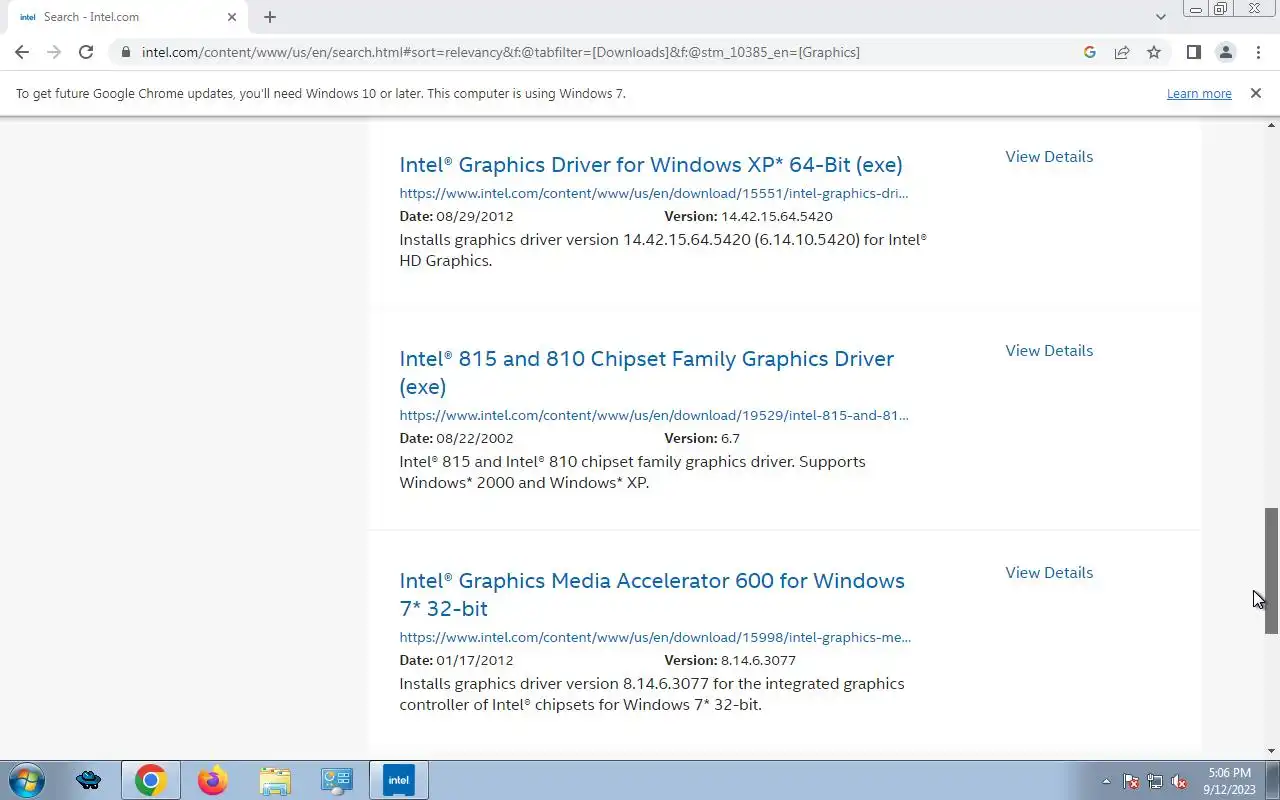Open the taskbar clock and date
The height and width of the screenshot is (800, 1280).
(x=1229, y=781)
